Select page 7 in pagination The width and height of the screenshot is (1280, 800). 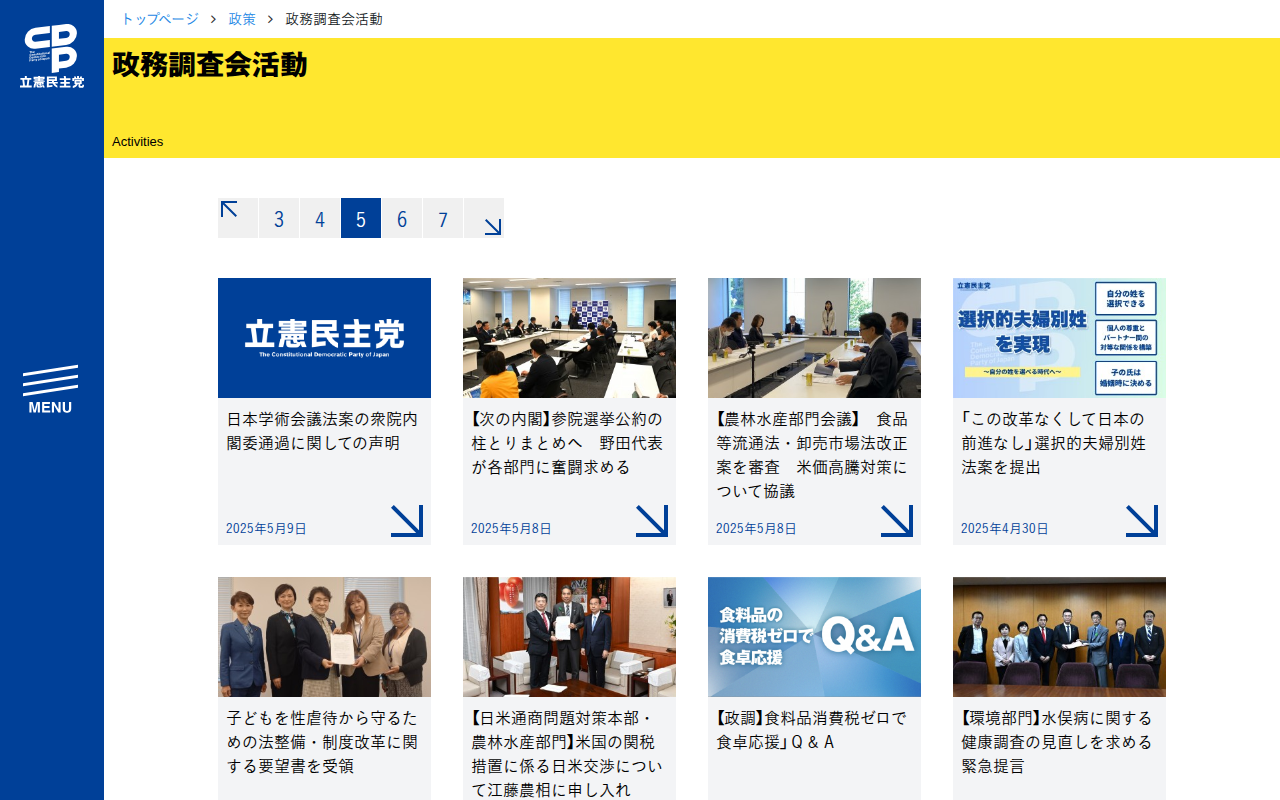click(x=443, y=218)
